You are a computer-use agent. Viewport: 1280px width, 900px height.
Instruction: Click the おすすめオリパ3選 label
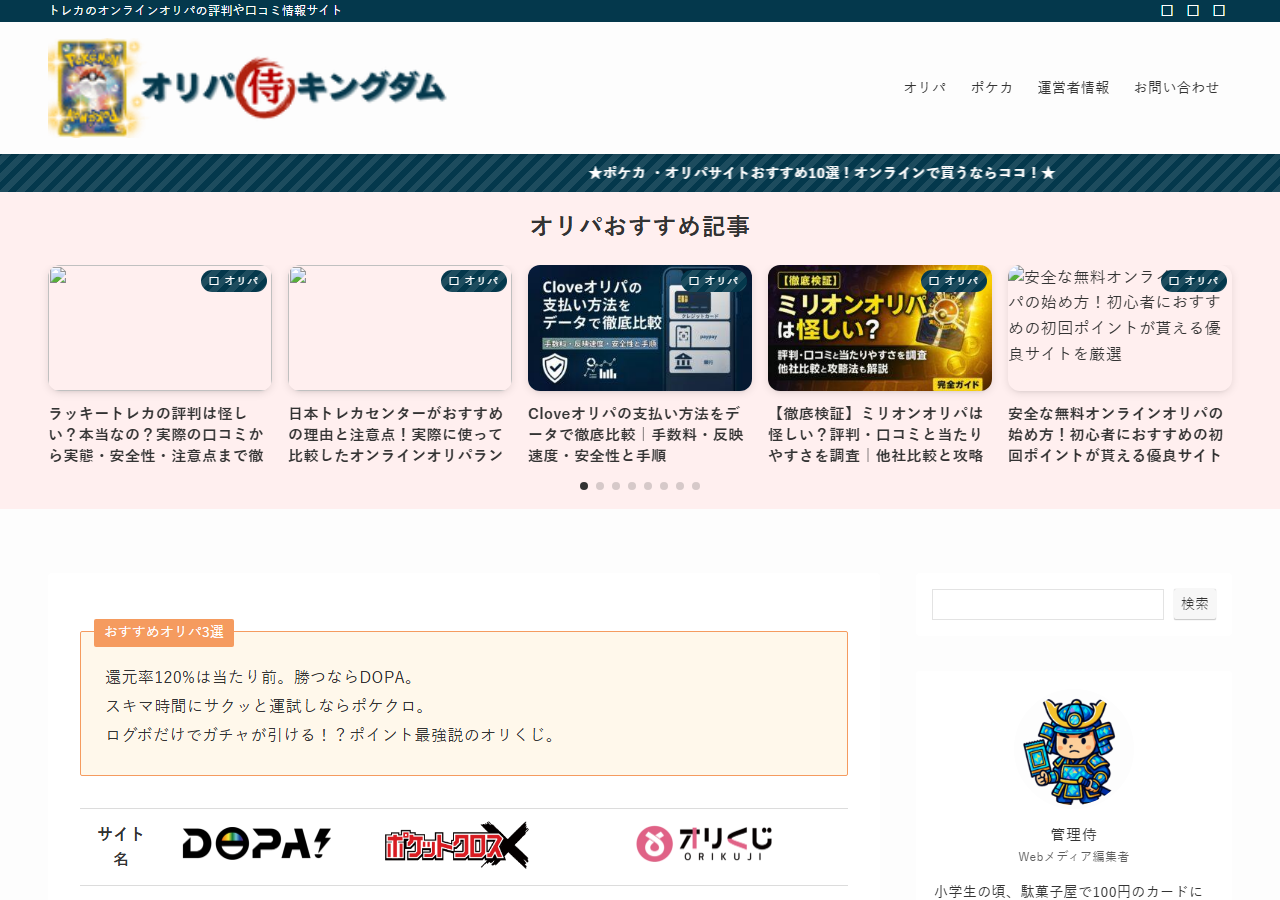(164, 632)
